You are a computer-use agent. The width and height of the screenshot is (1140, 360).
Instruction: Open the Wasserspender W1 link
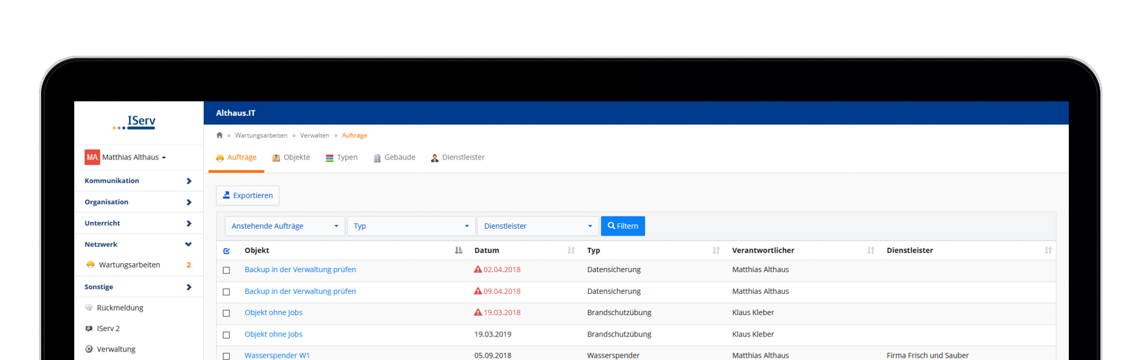pyautogui.click(x=277, y=356)
